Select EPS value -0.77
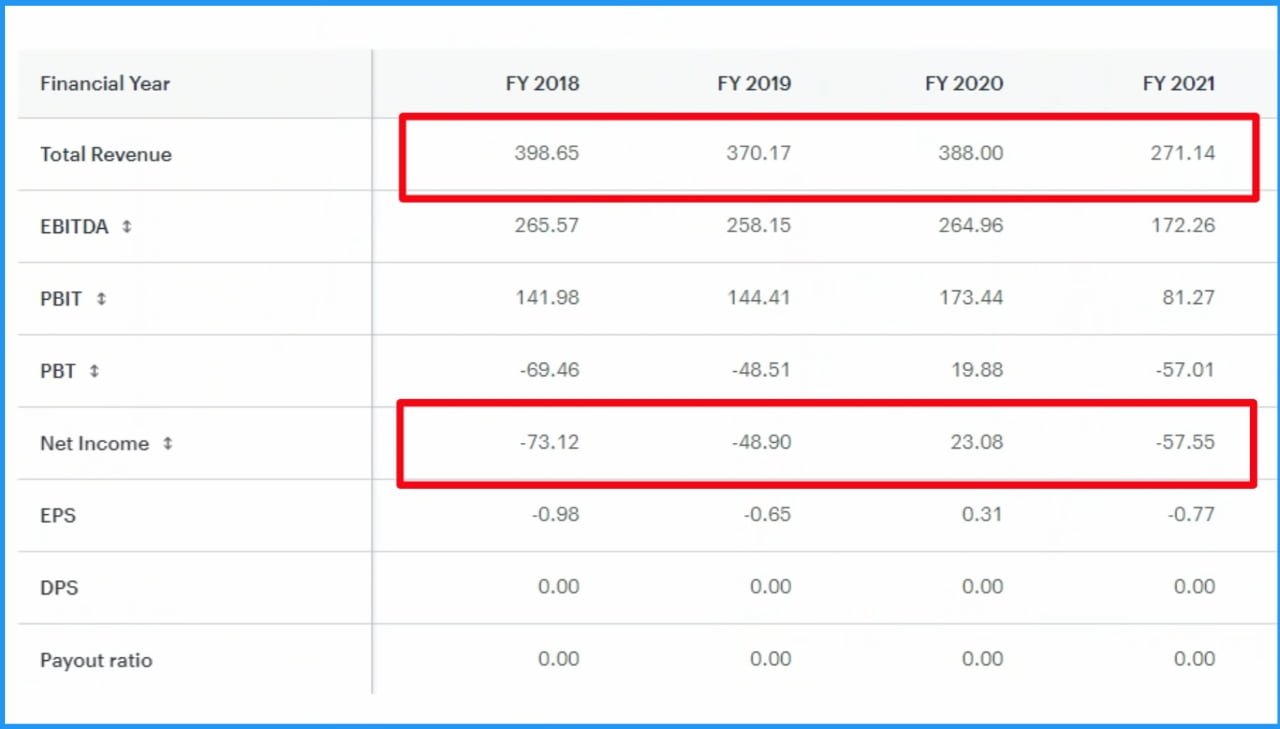The image size is (1280, 729). (x=1192, y=514)
